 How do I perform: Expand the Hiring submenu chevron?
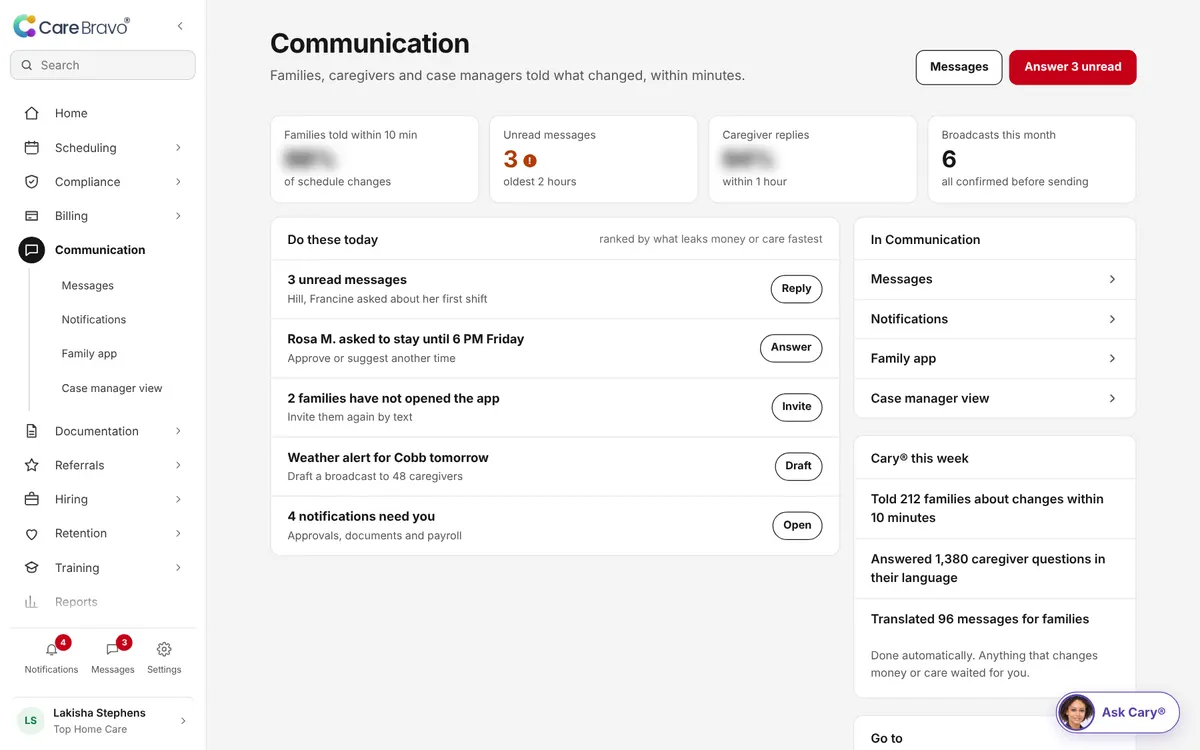click(178, 499)
